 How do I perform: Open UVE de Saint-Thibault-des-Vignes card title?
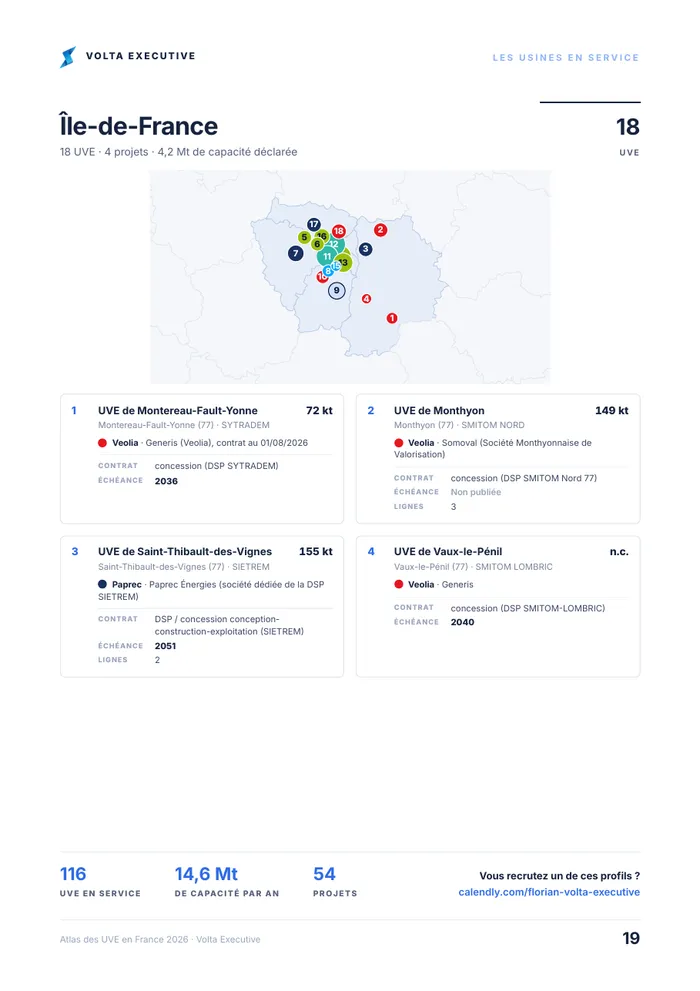coord(185,552)
